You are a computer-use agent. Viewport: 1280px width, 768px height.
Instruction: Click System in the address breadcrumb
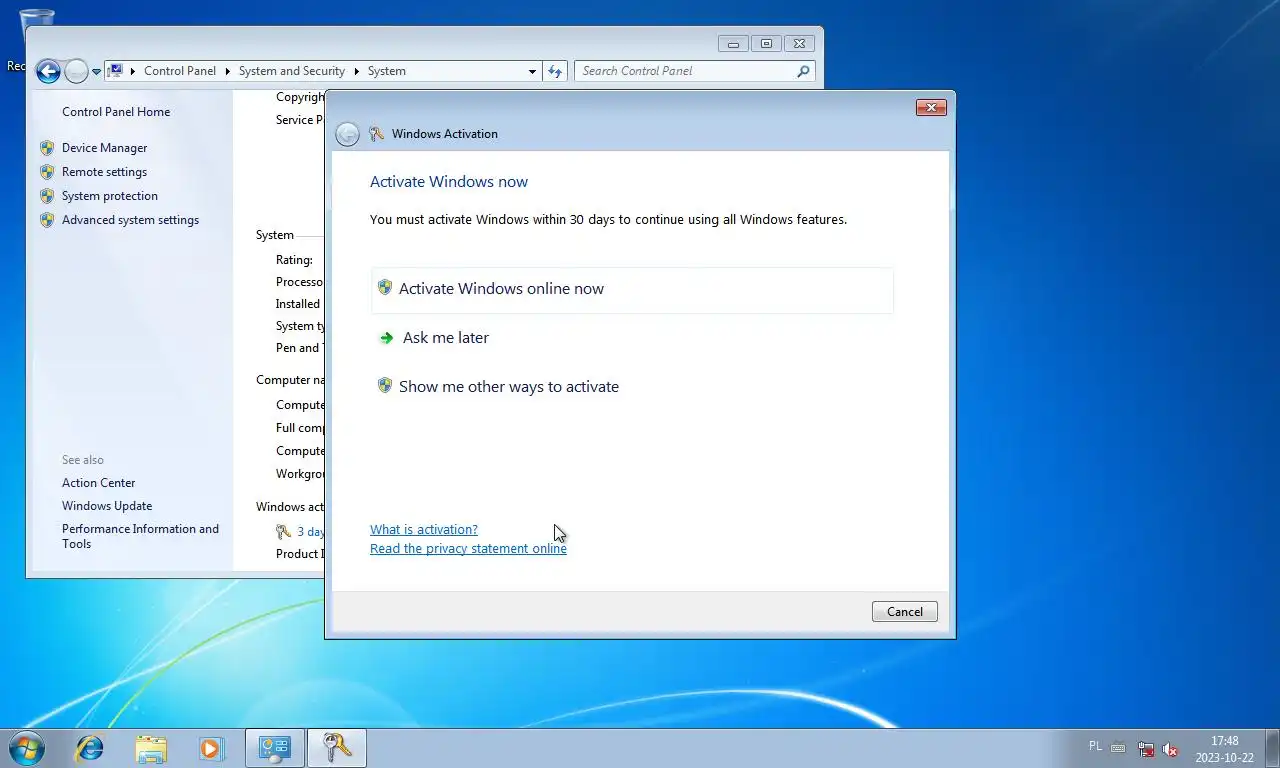(x=387, y=71)
